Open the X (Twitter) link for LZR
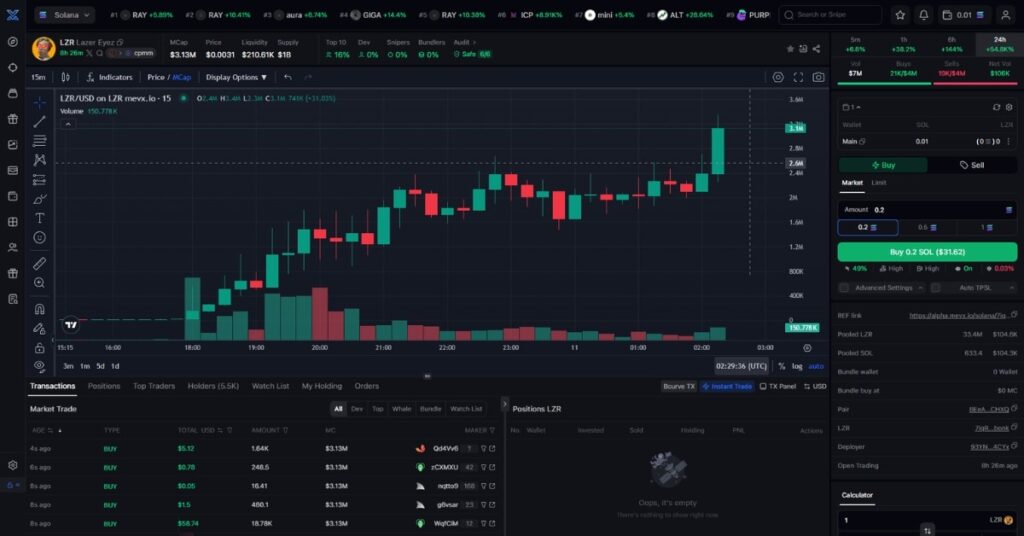This screenshot has height=536, width=1024. (x=89, y=53)
